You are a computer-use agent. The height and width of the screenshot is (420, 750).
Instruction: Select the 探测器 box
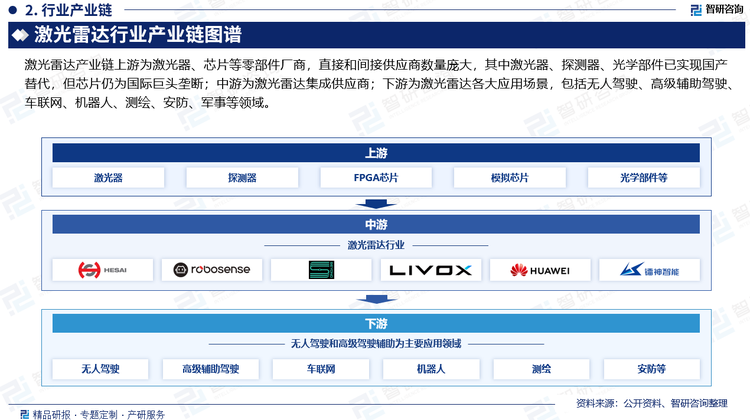(242, 177)
